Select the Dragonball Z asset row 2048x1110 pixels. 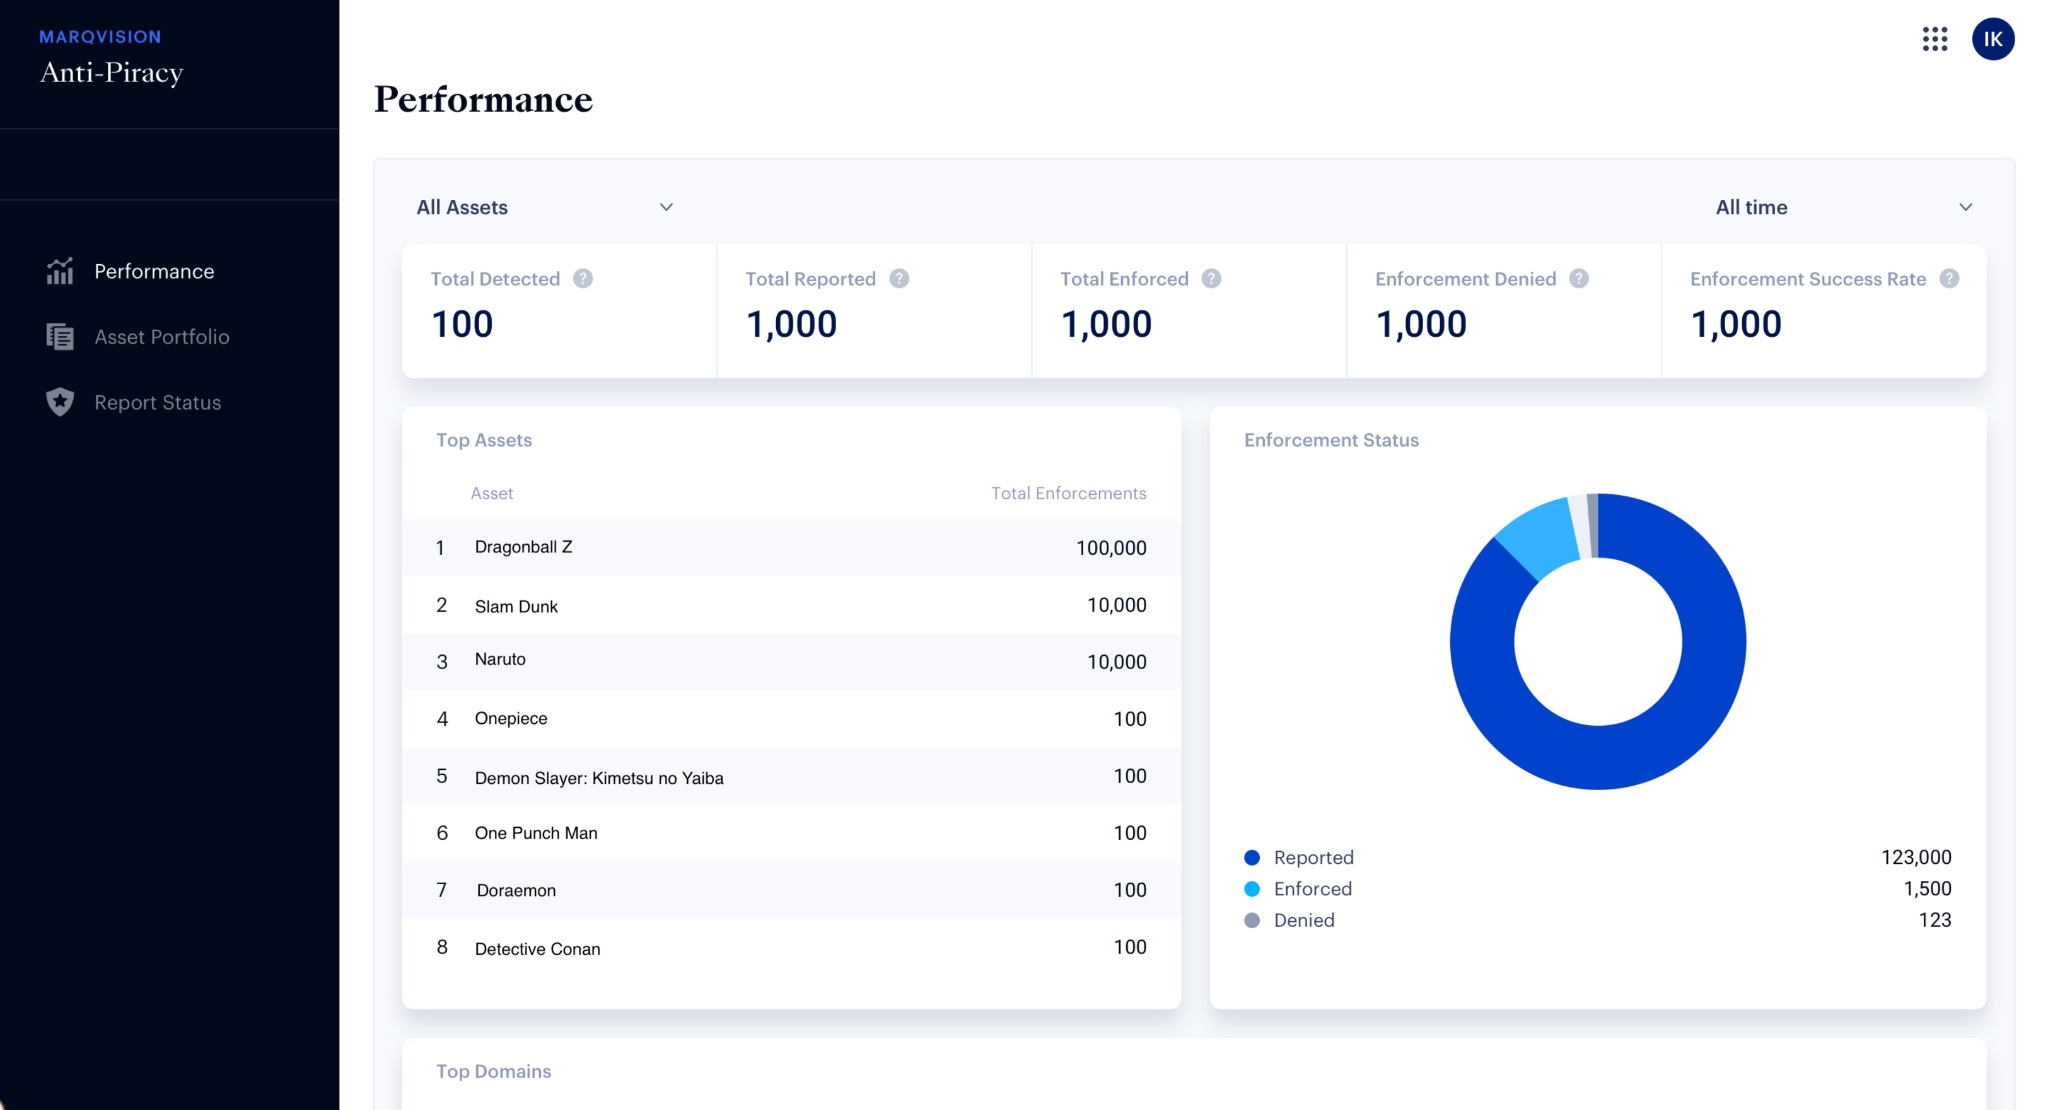pyautogui.click(x=791, y=547)
